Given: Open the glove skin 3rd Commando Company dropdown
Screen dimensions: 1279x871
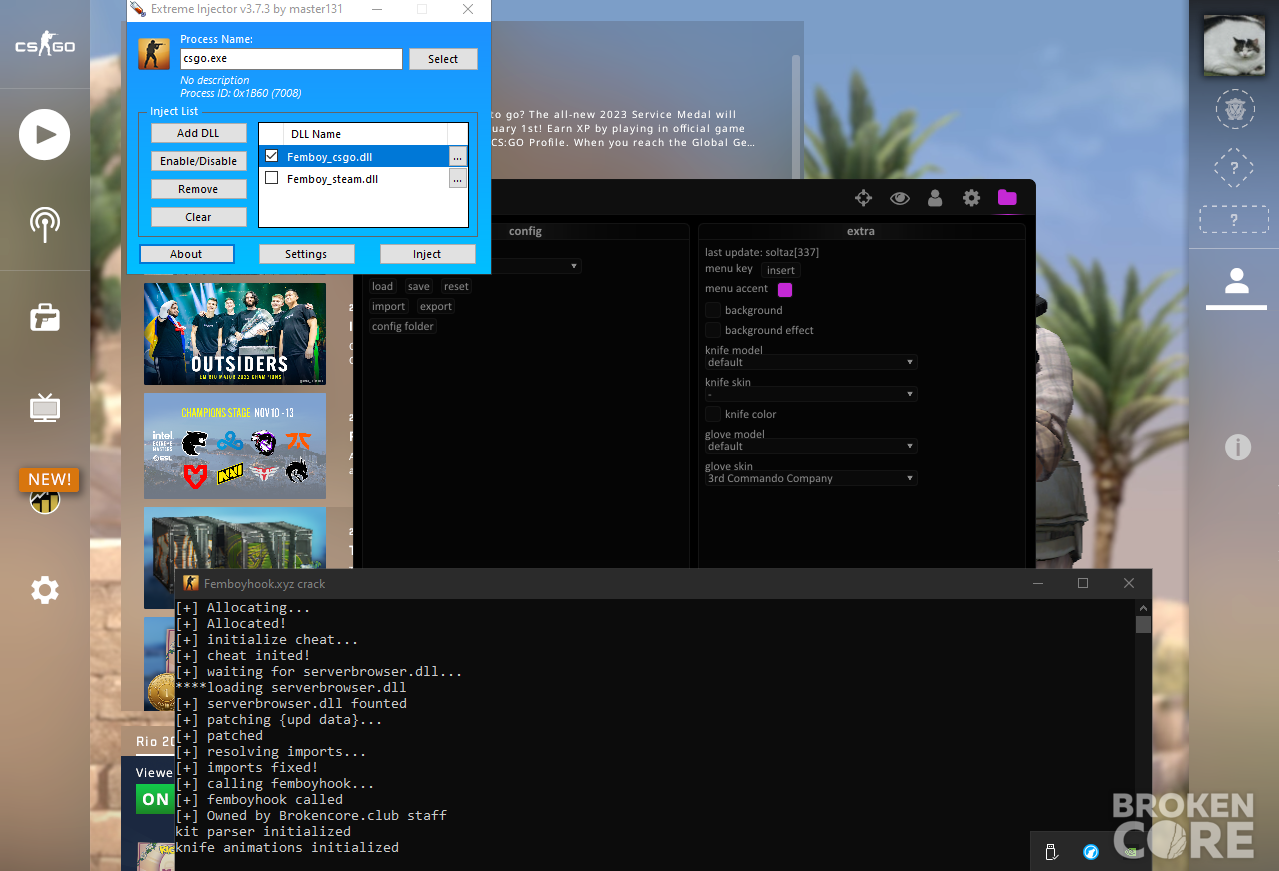Looking at the screenshot, I should point(811,478).
